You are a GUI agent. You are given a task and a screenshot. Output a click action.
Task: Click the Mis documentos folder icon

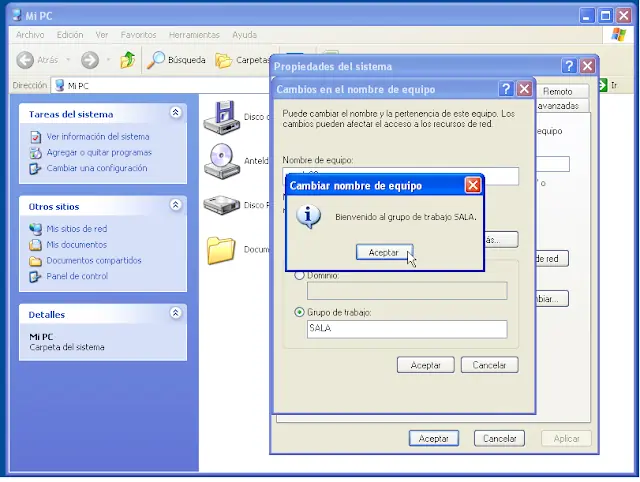(36, 245)
